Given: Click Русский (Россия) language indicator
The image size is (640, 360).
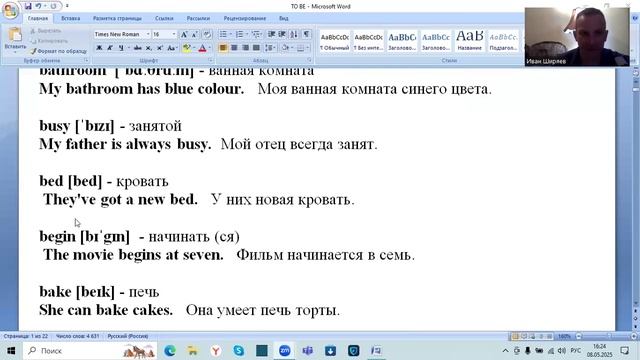Looking at the screenshot, I should pyautogui.click(x=128, y=336).
